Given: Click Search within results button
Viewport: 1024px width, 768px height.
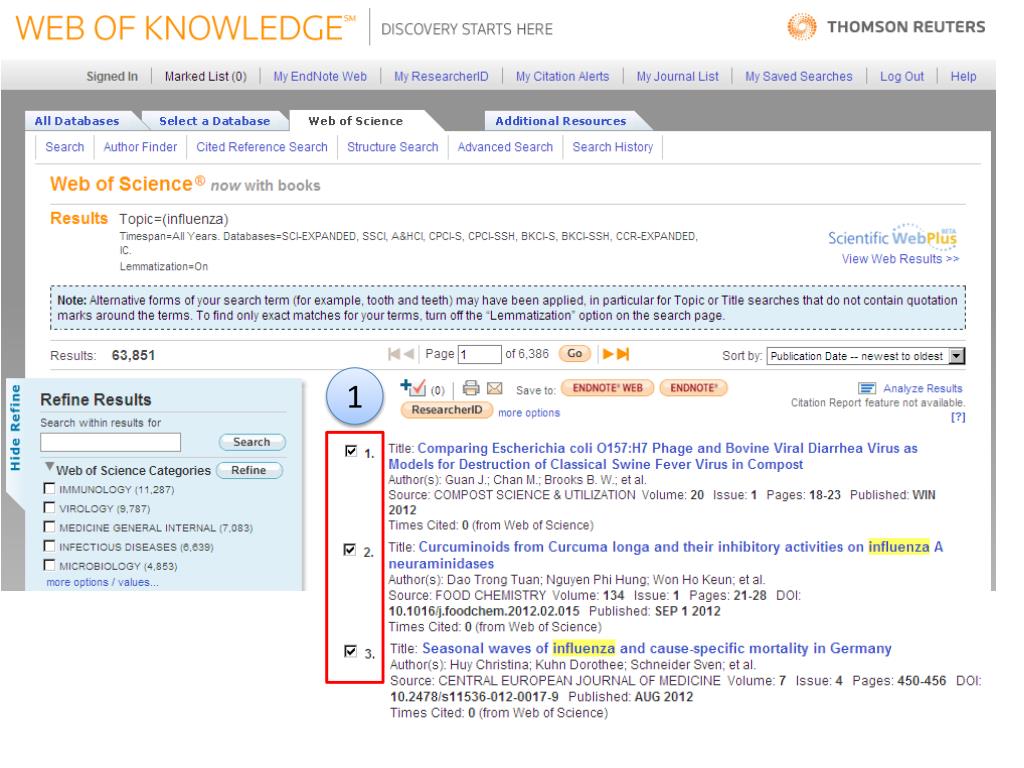Looking at the screenshot, I should pyautogui.click(x=251, y=442).
